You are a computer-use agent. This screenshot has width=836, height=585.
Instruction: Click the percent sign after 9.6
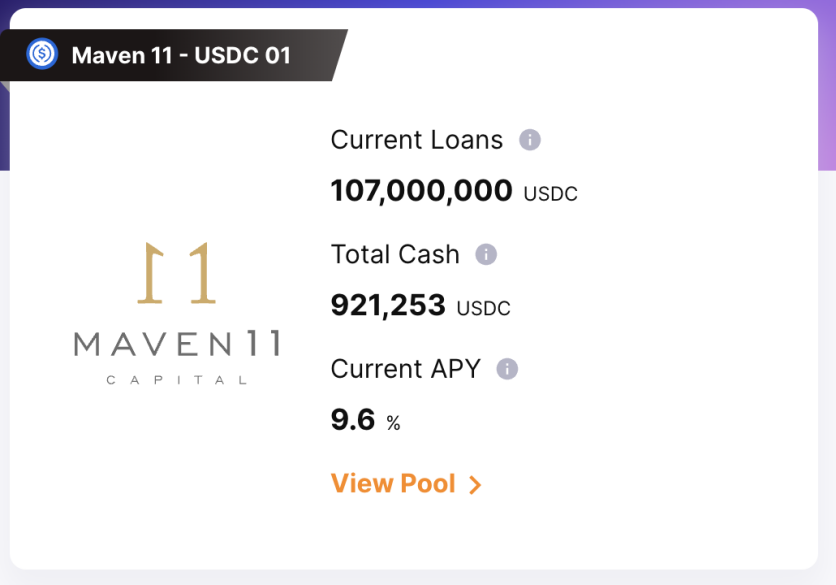point(393,423)
